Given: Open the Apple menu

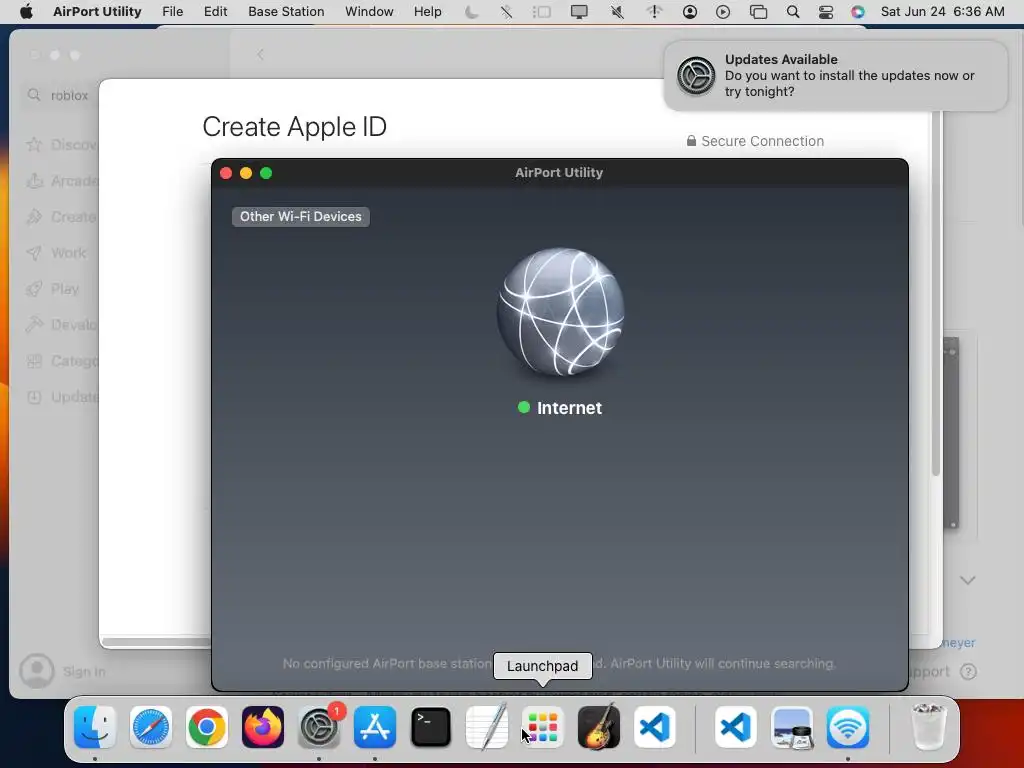Looking at the screenshot, I should click(26, 12).
